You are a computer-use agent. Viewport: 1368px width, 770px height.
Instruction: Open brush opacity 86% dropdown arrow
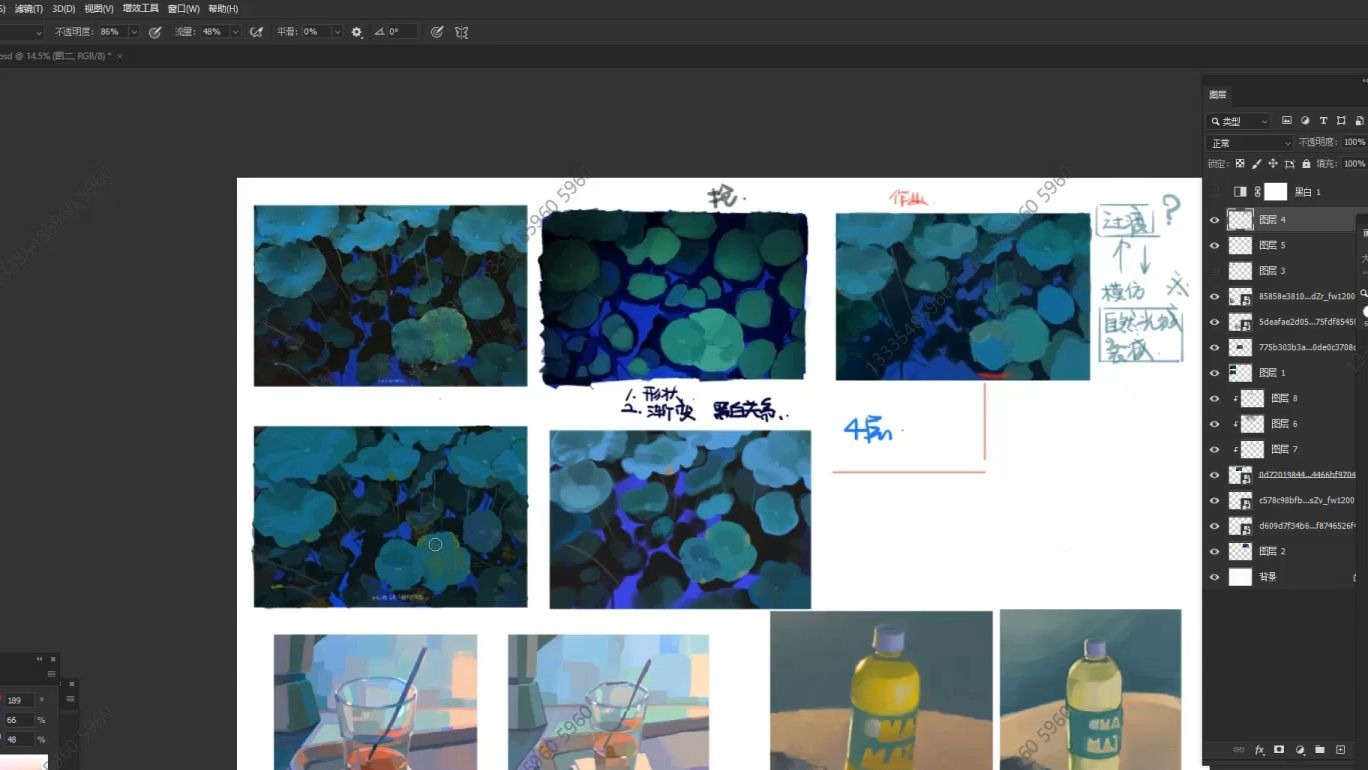pyautogui.click(x=134, y=32)
